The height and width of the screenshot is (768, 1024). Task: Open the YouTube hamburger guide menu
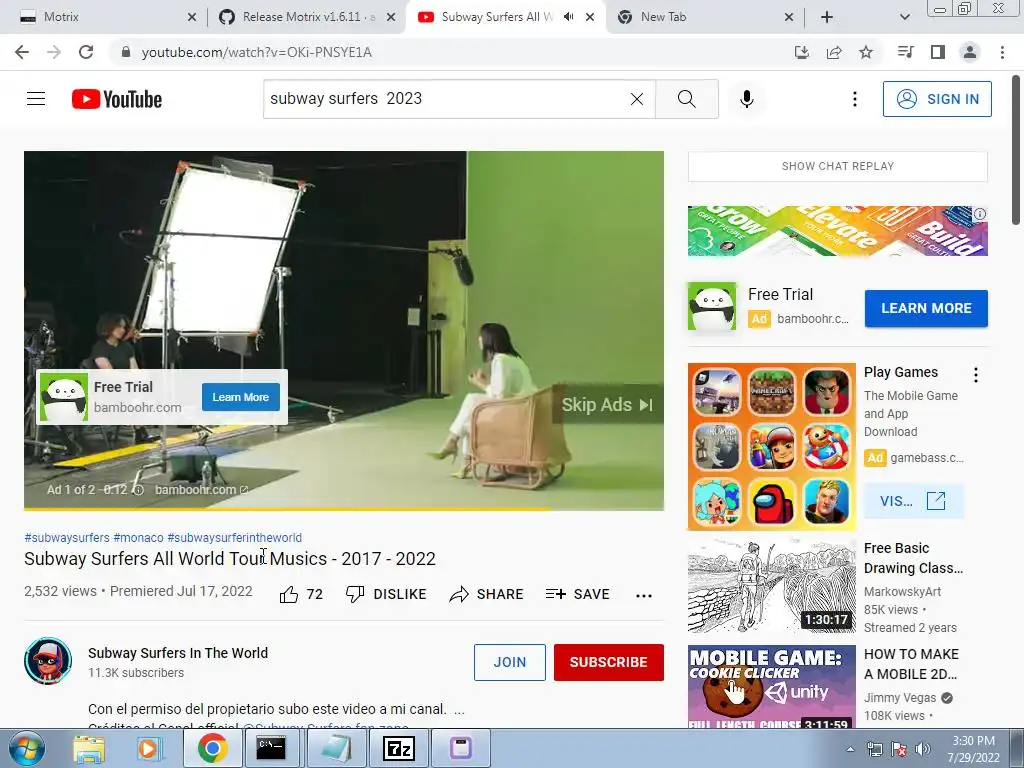pyautogui.click(x=36, y=99)
